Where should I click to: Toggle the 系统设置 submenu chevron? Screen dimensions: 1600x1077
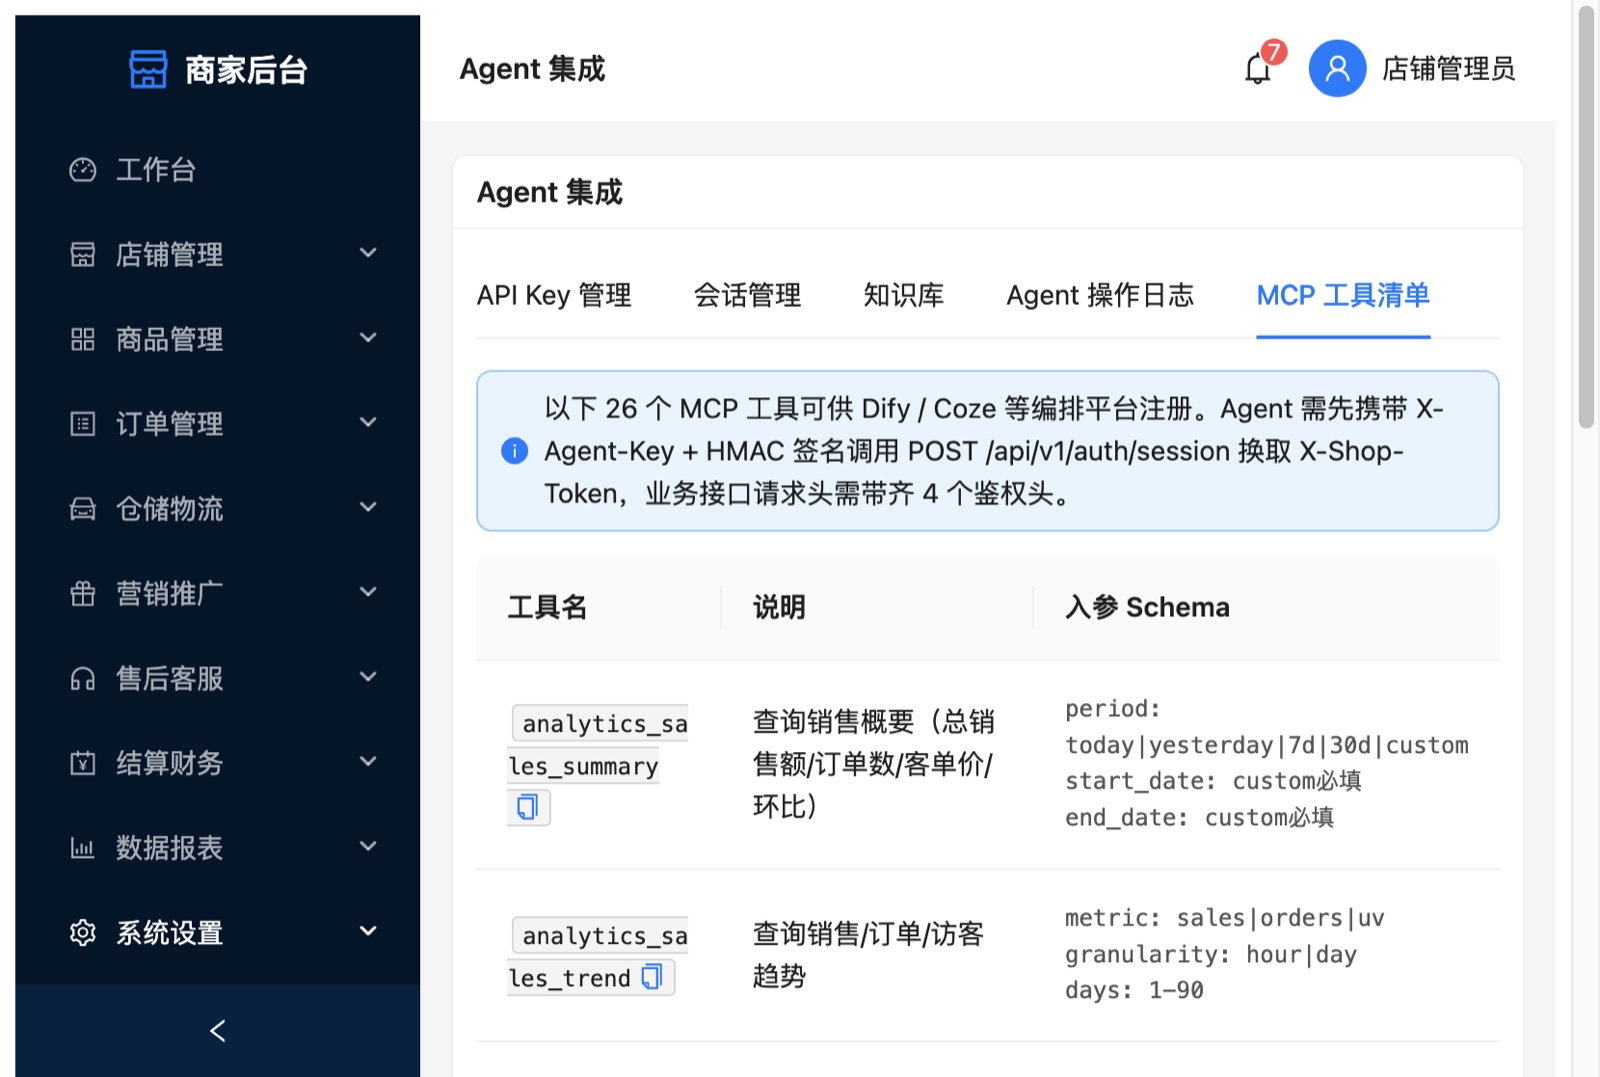click(x=368, y=931)
